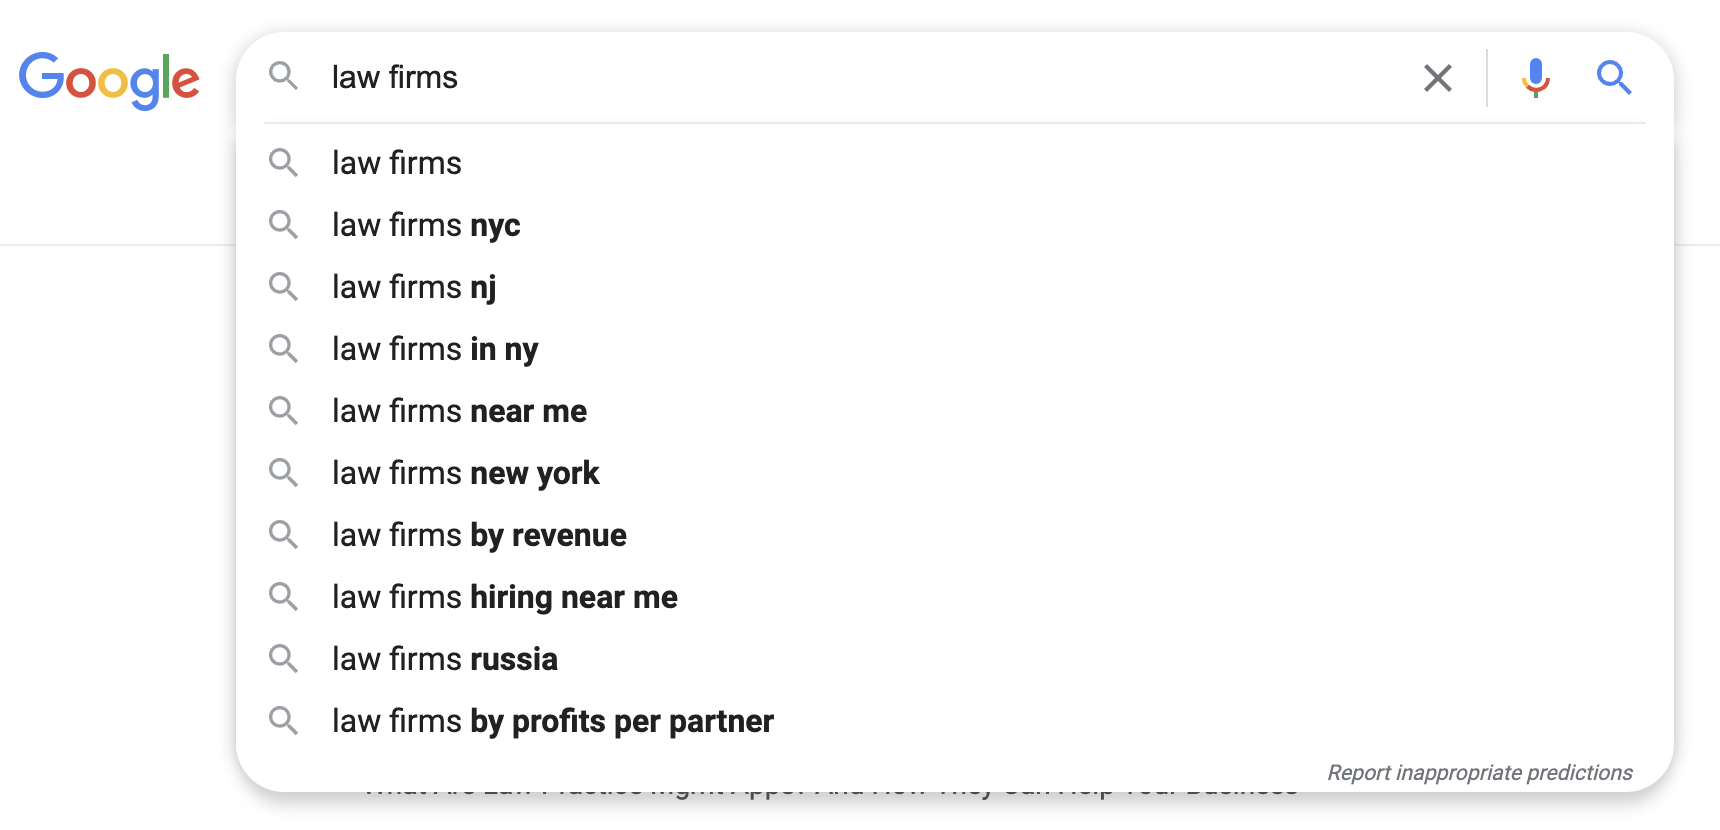Choose the 'law firms nyc' suggestion
The height and width of the screenshot is (830, 1720).
(x=426, y=225)
